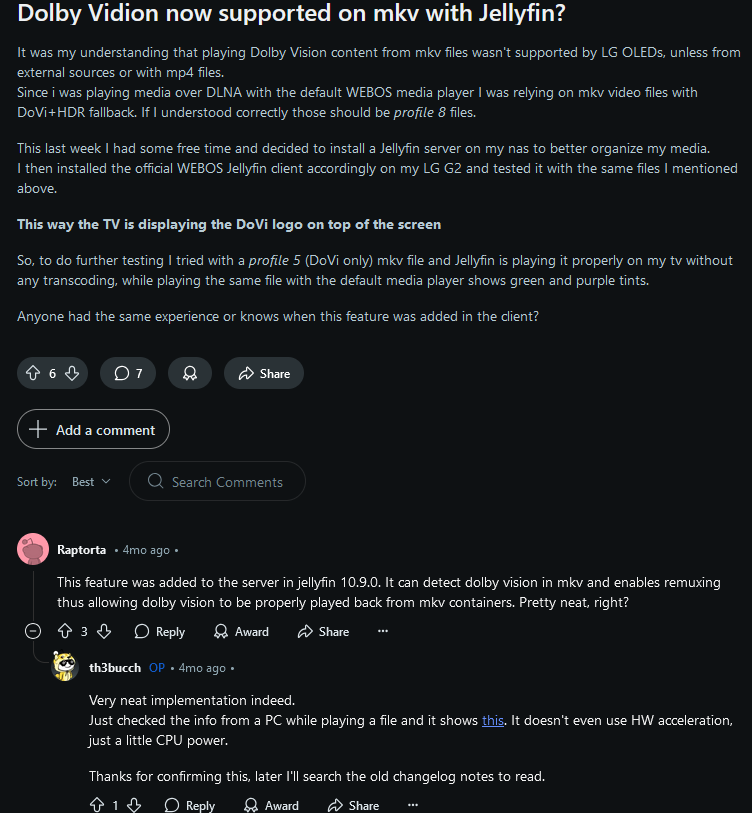This screenshot has height=813, width=752.
Task: Give an award to the post
Action: coord(189,373)
